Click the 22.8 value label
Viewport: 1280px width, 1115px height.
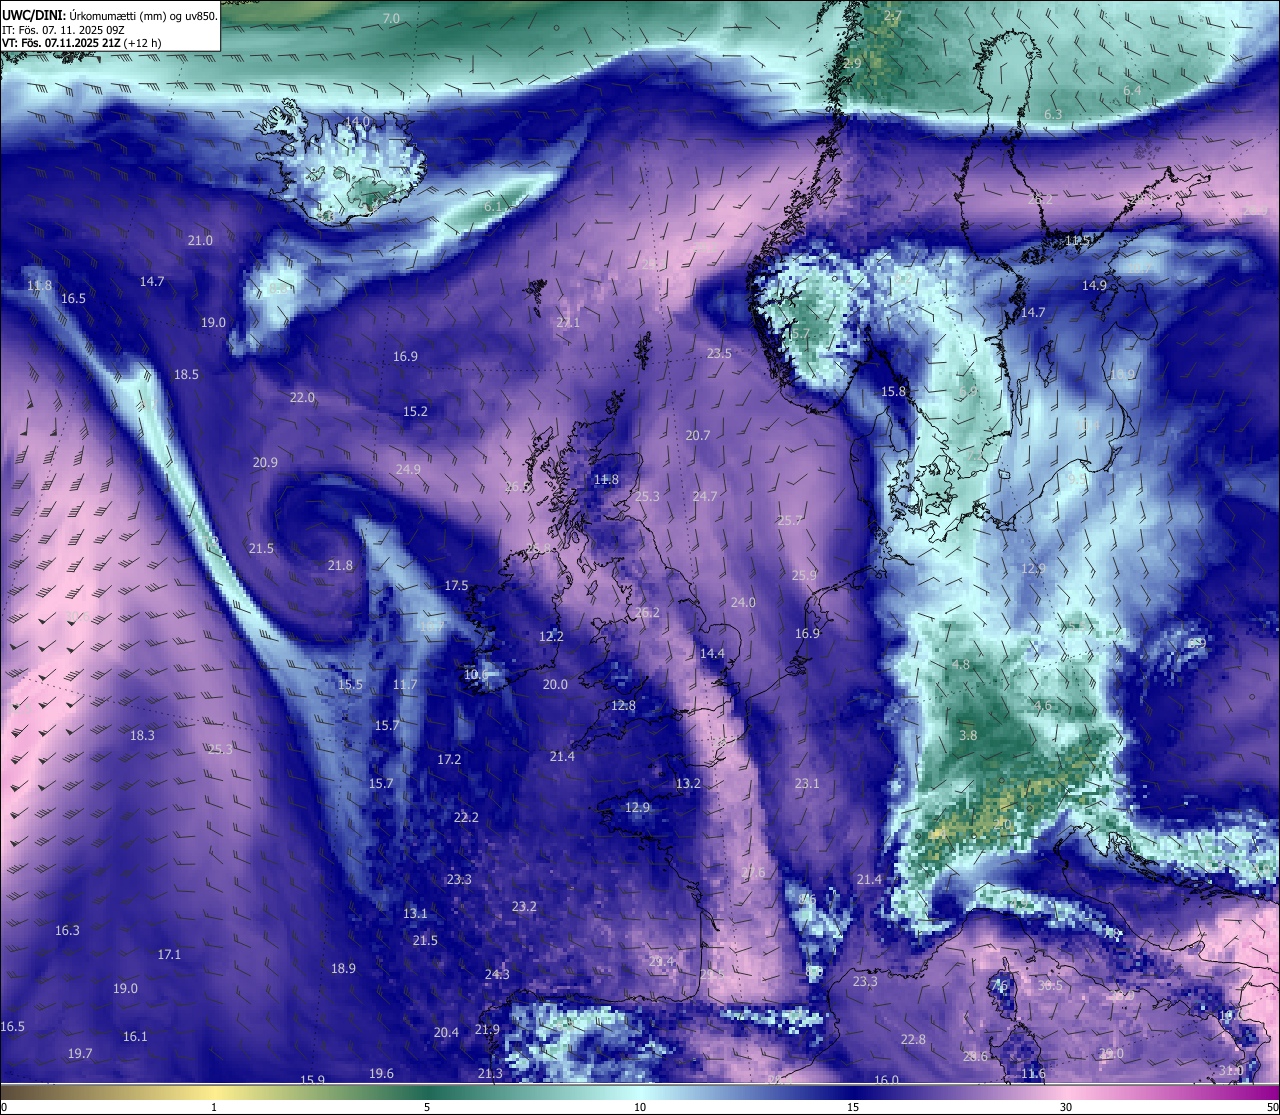(913, 1040)
